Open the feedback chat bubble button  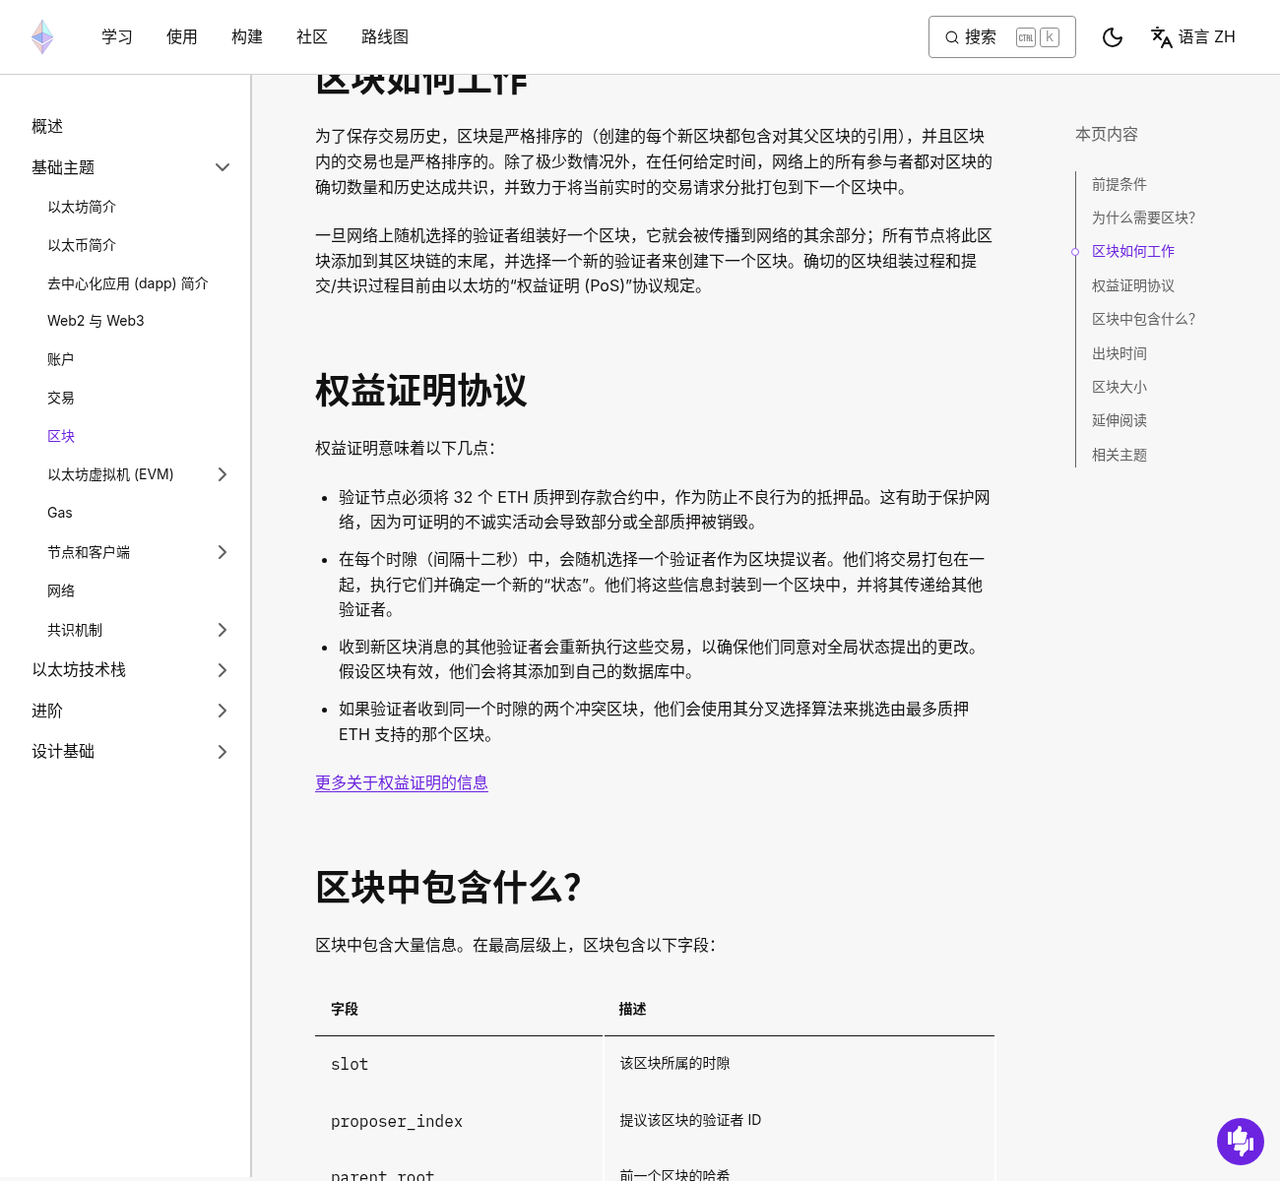pyautogui.click(x=1240, y=1141)
